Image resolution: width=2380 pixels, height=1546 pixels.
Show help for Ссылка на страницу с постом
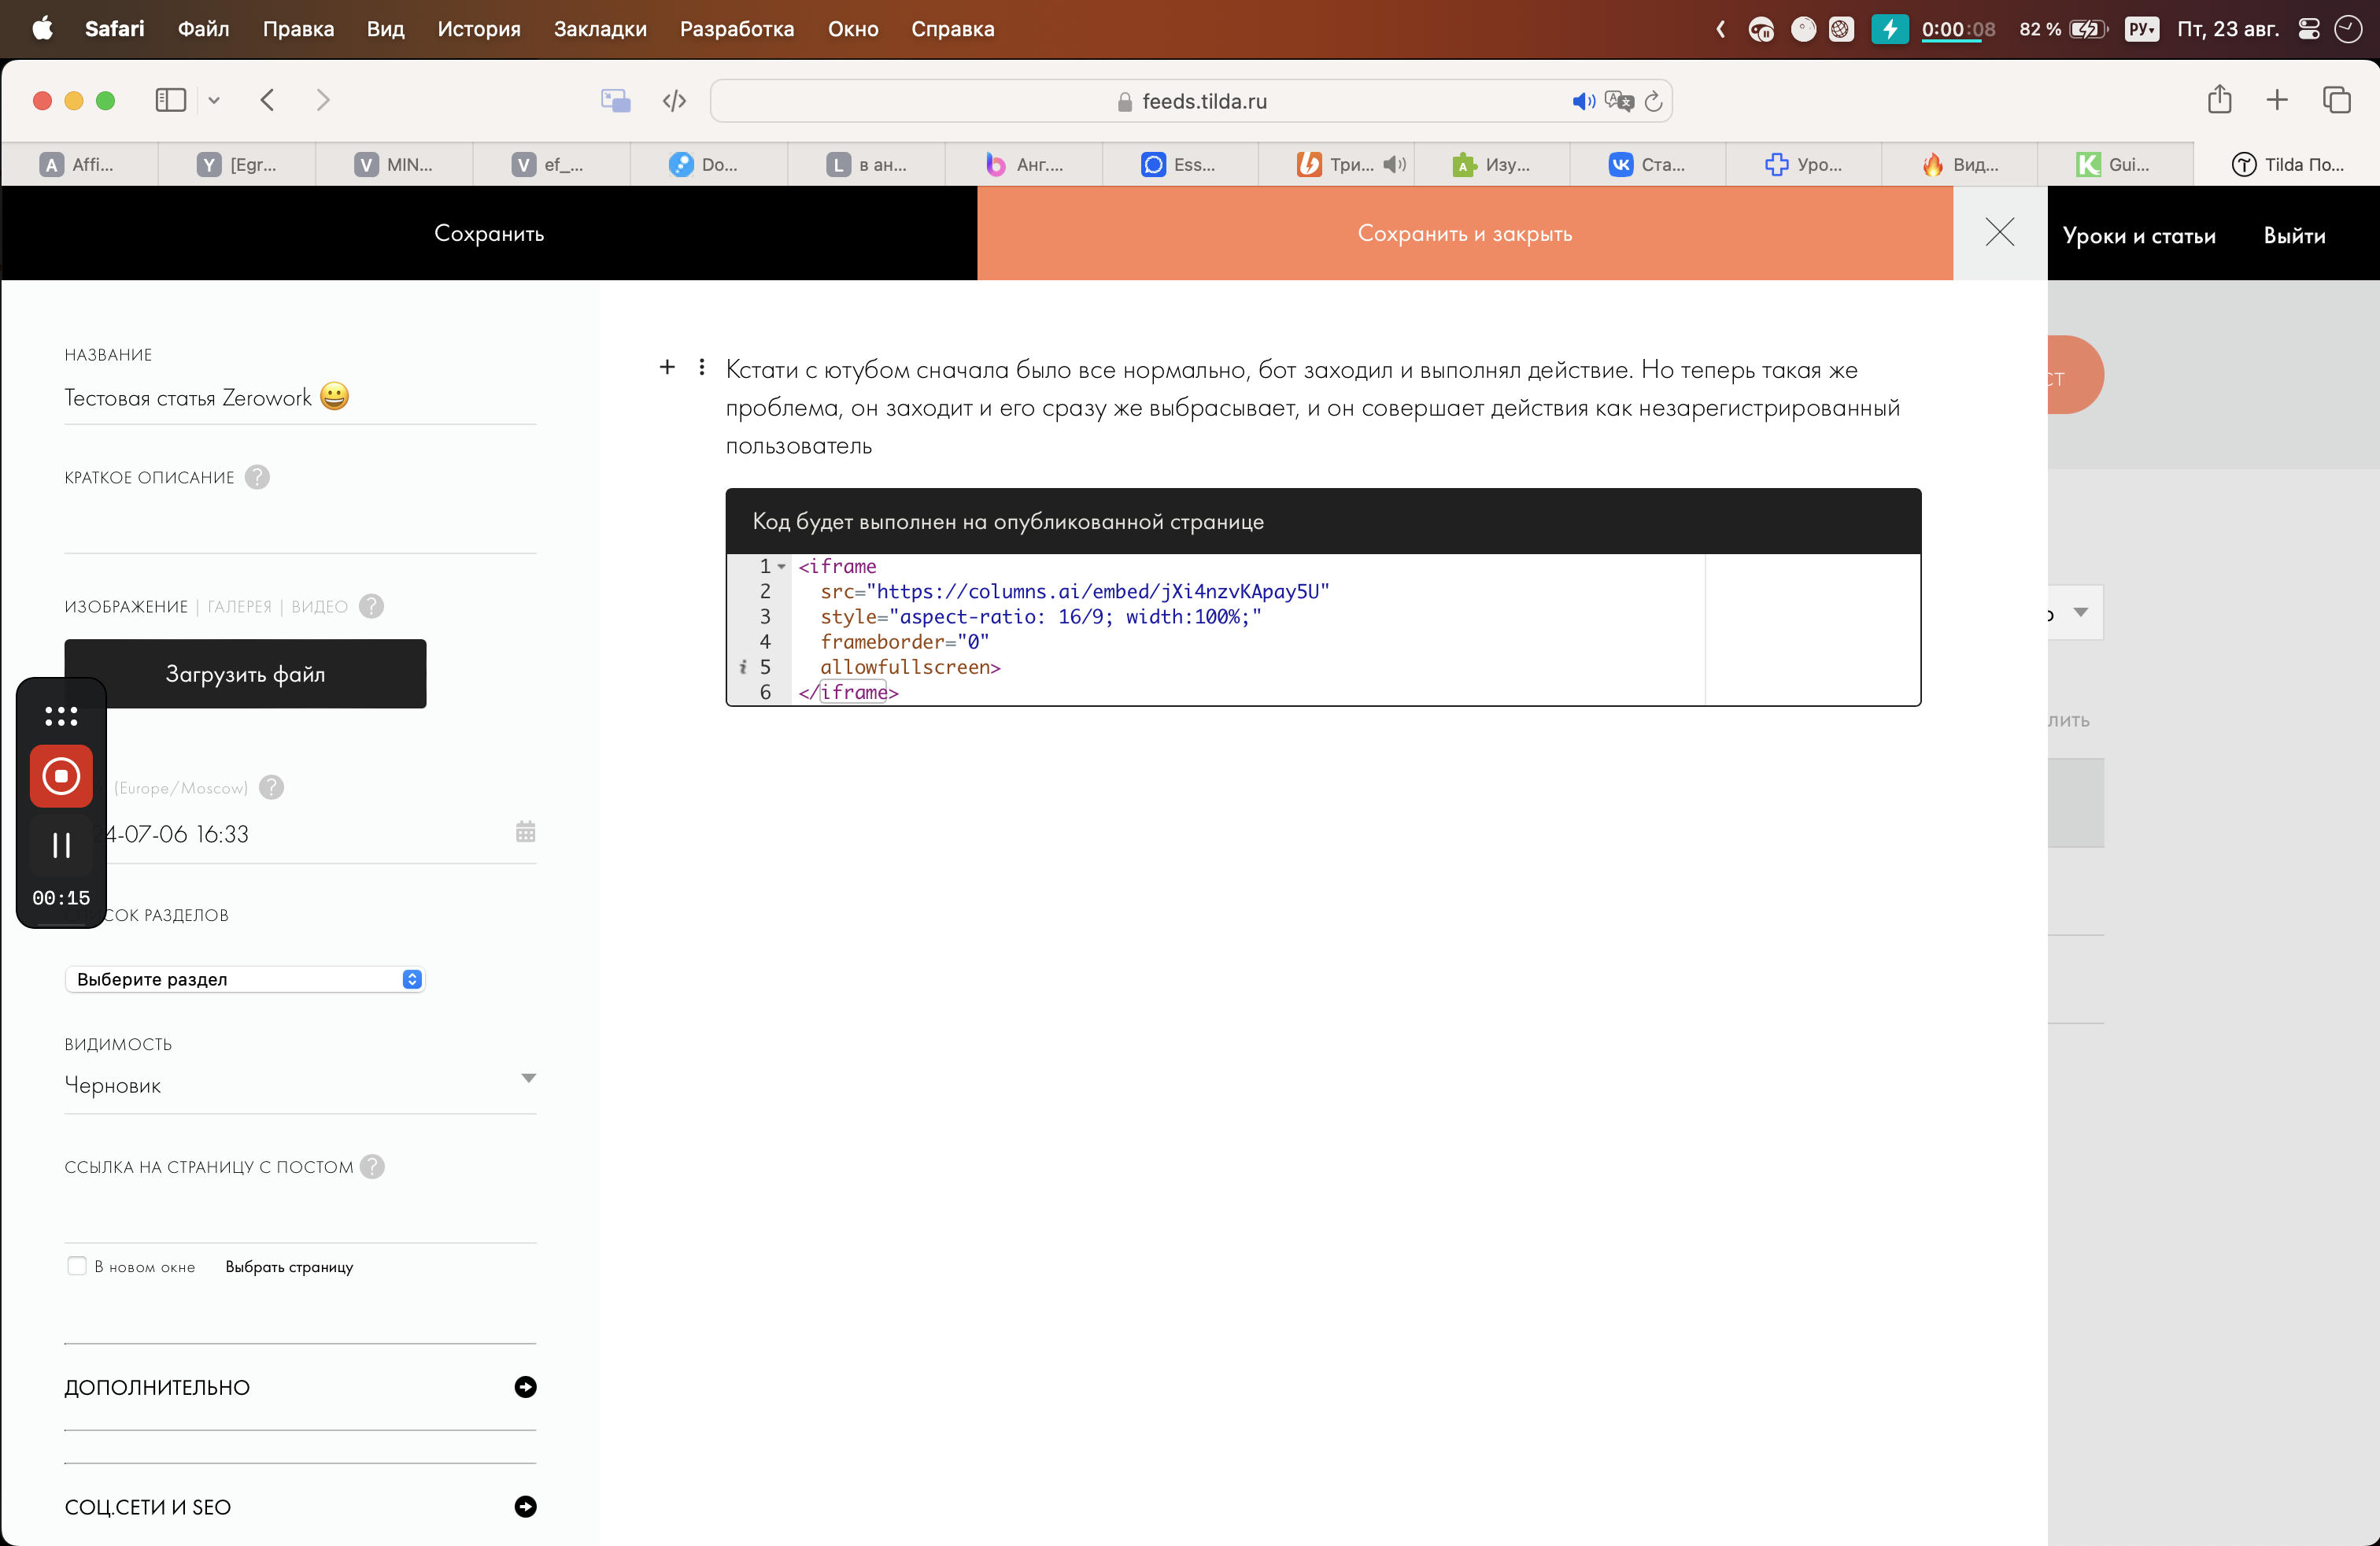(x=372, y=1167)
